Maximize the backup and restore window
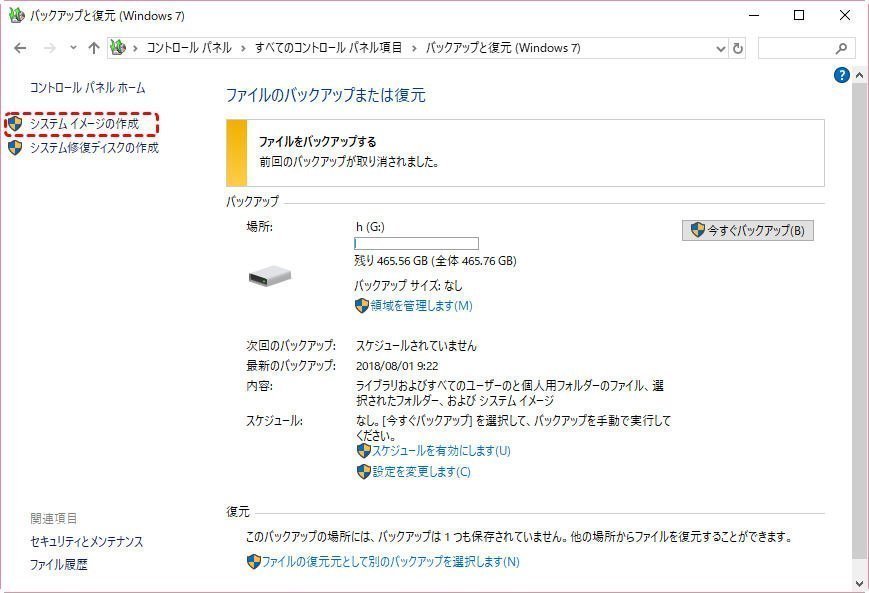Screen dimensions: 869x593 799,16
